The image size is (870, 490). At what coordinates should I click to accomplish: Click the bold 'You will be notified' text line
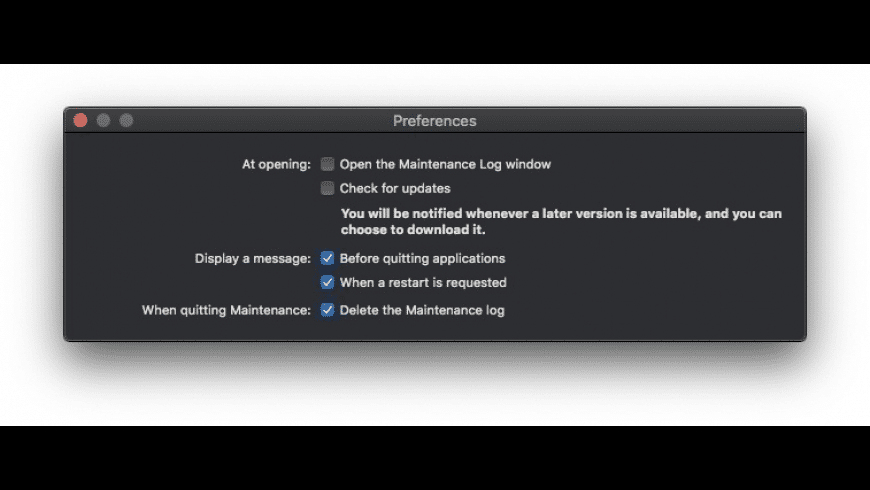[561, 213]
